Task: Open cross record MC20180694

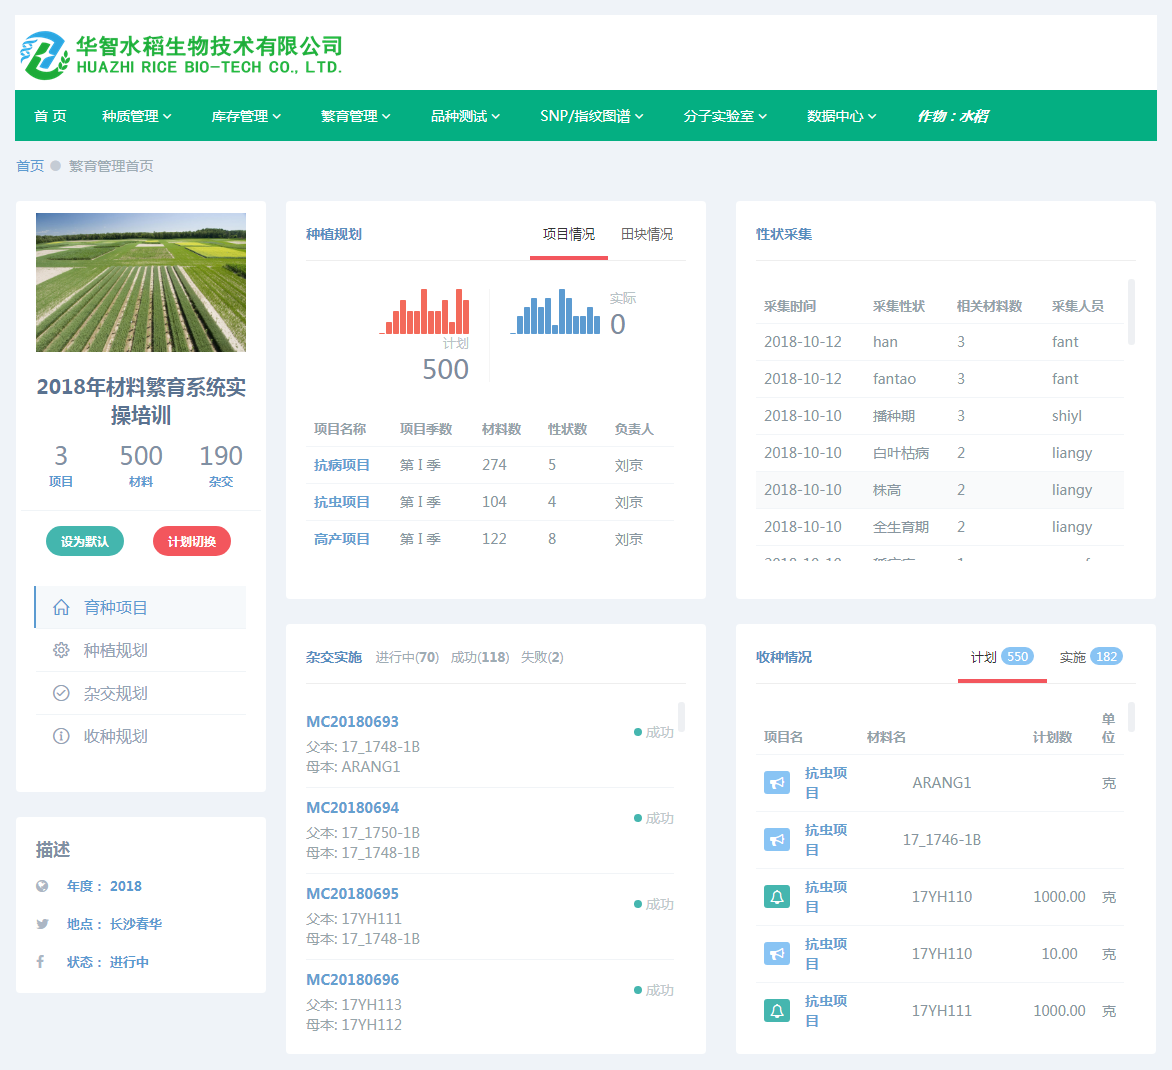Action: [352, 808]
